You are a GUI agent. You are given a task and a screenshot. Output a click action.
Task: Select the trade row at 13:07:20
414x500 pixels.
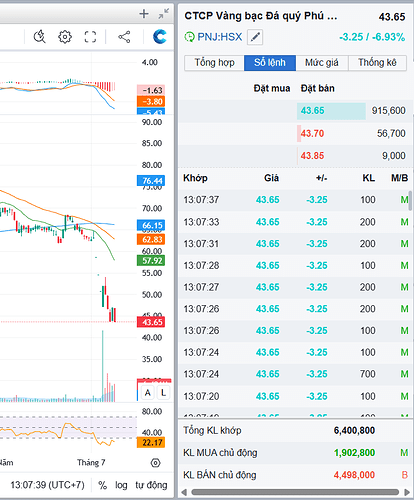(x=294, y=396)
